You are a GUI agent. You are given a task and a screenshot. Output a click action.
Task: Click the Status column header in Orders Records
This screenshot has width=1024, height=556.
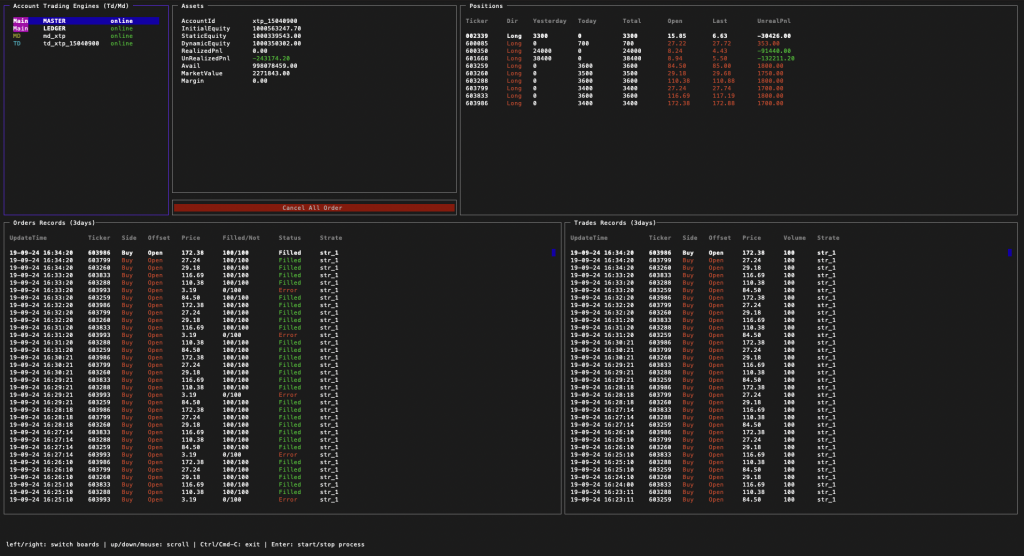coord(290,238)
